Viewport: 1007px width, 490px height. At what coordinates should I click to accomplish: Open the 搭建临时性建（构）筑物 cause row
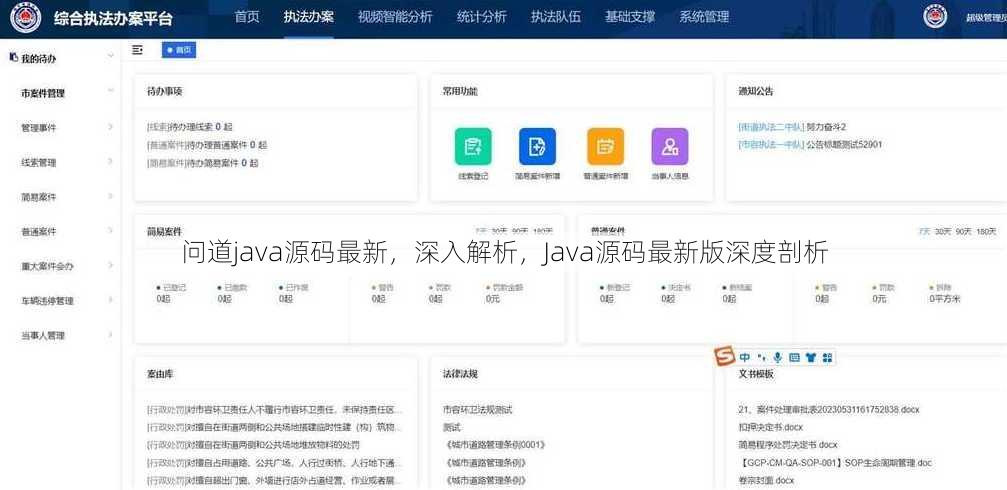[x=275, y=427]
